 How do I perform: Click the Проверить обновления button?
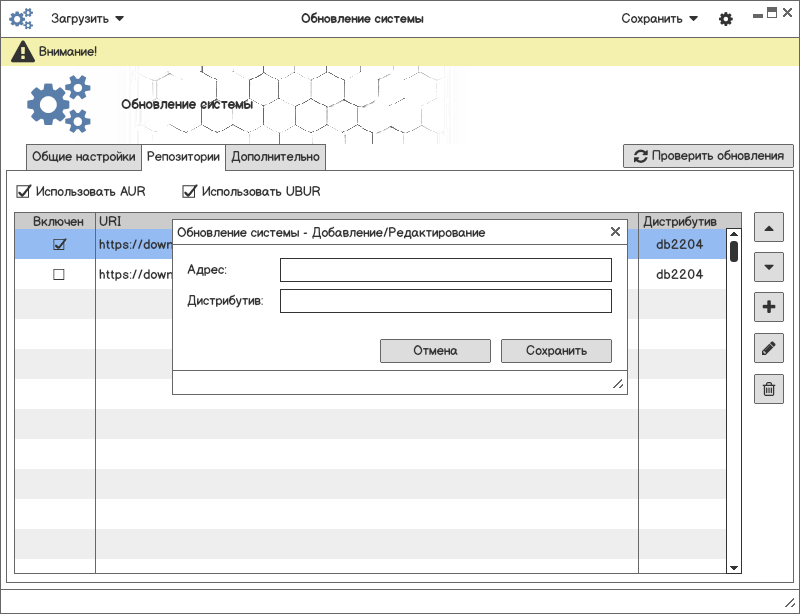pyautogui.click(x=708, y=156)
